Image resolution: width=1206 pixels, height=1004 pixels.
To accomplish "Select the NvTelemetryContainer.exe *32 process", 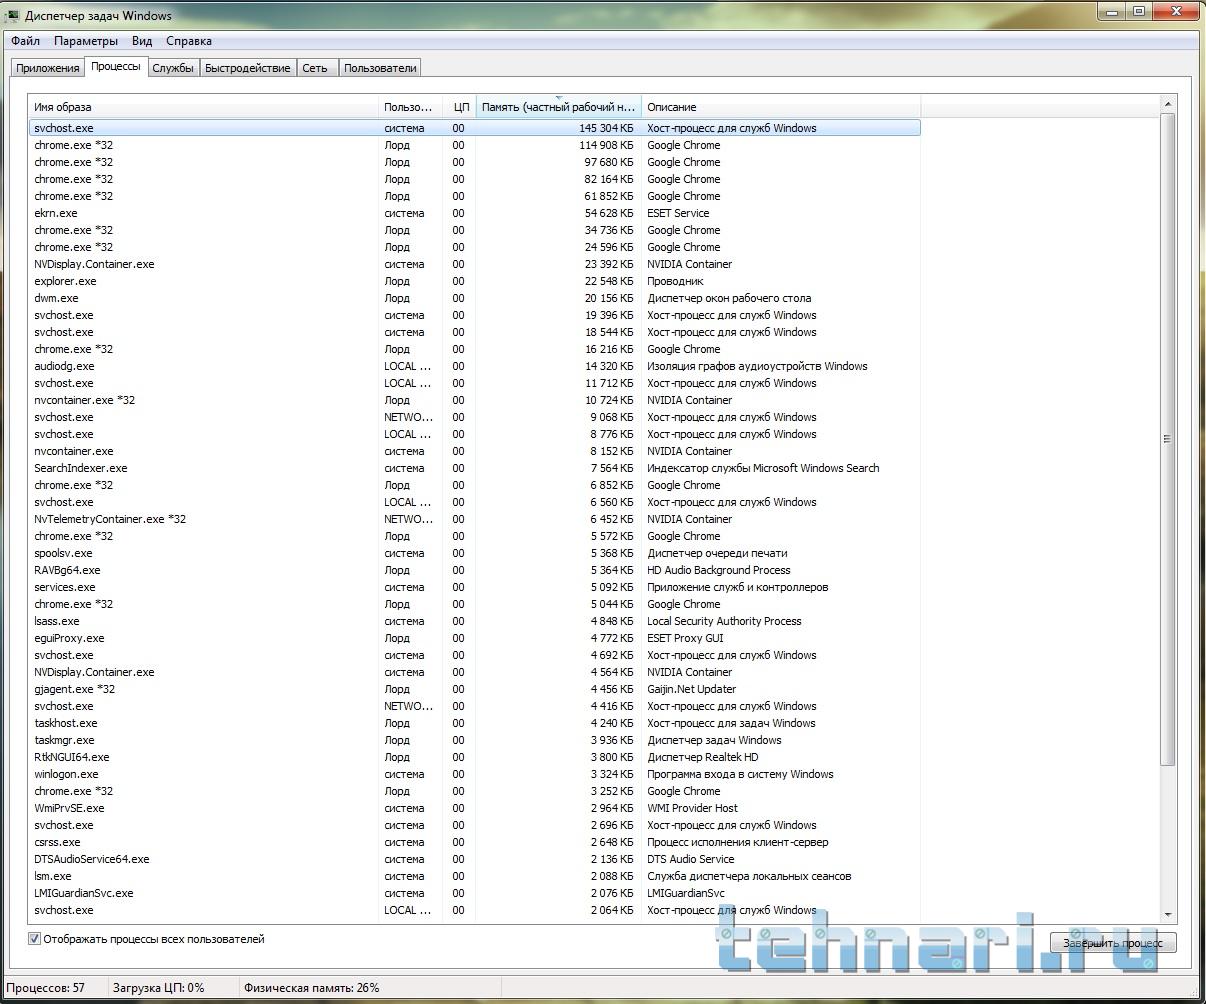I will point(475,519).
